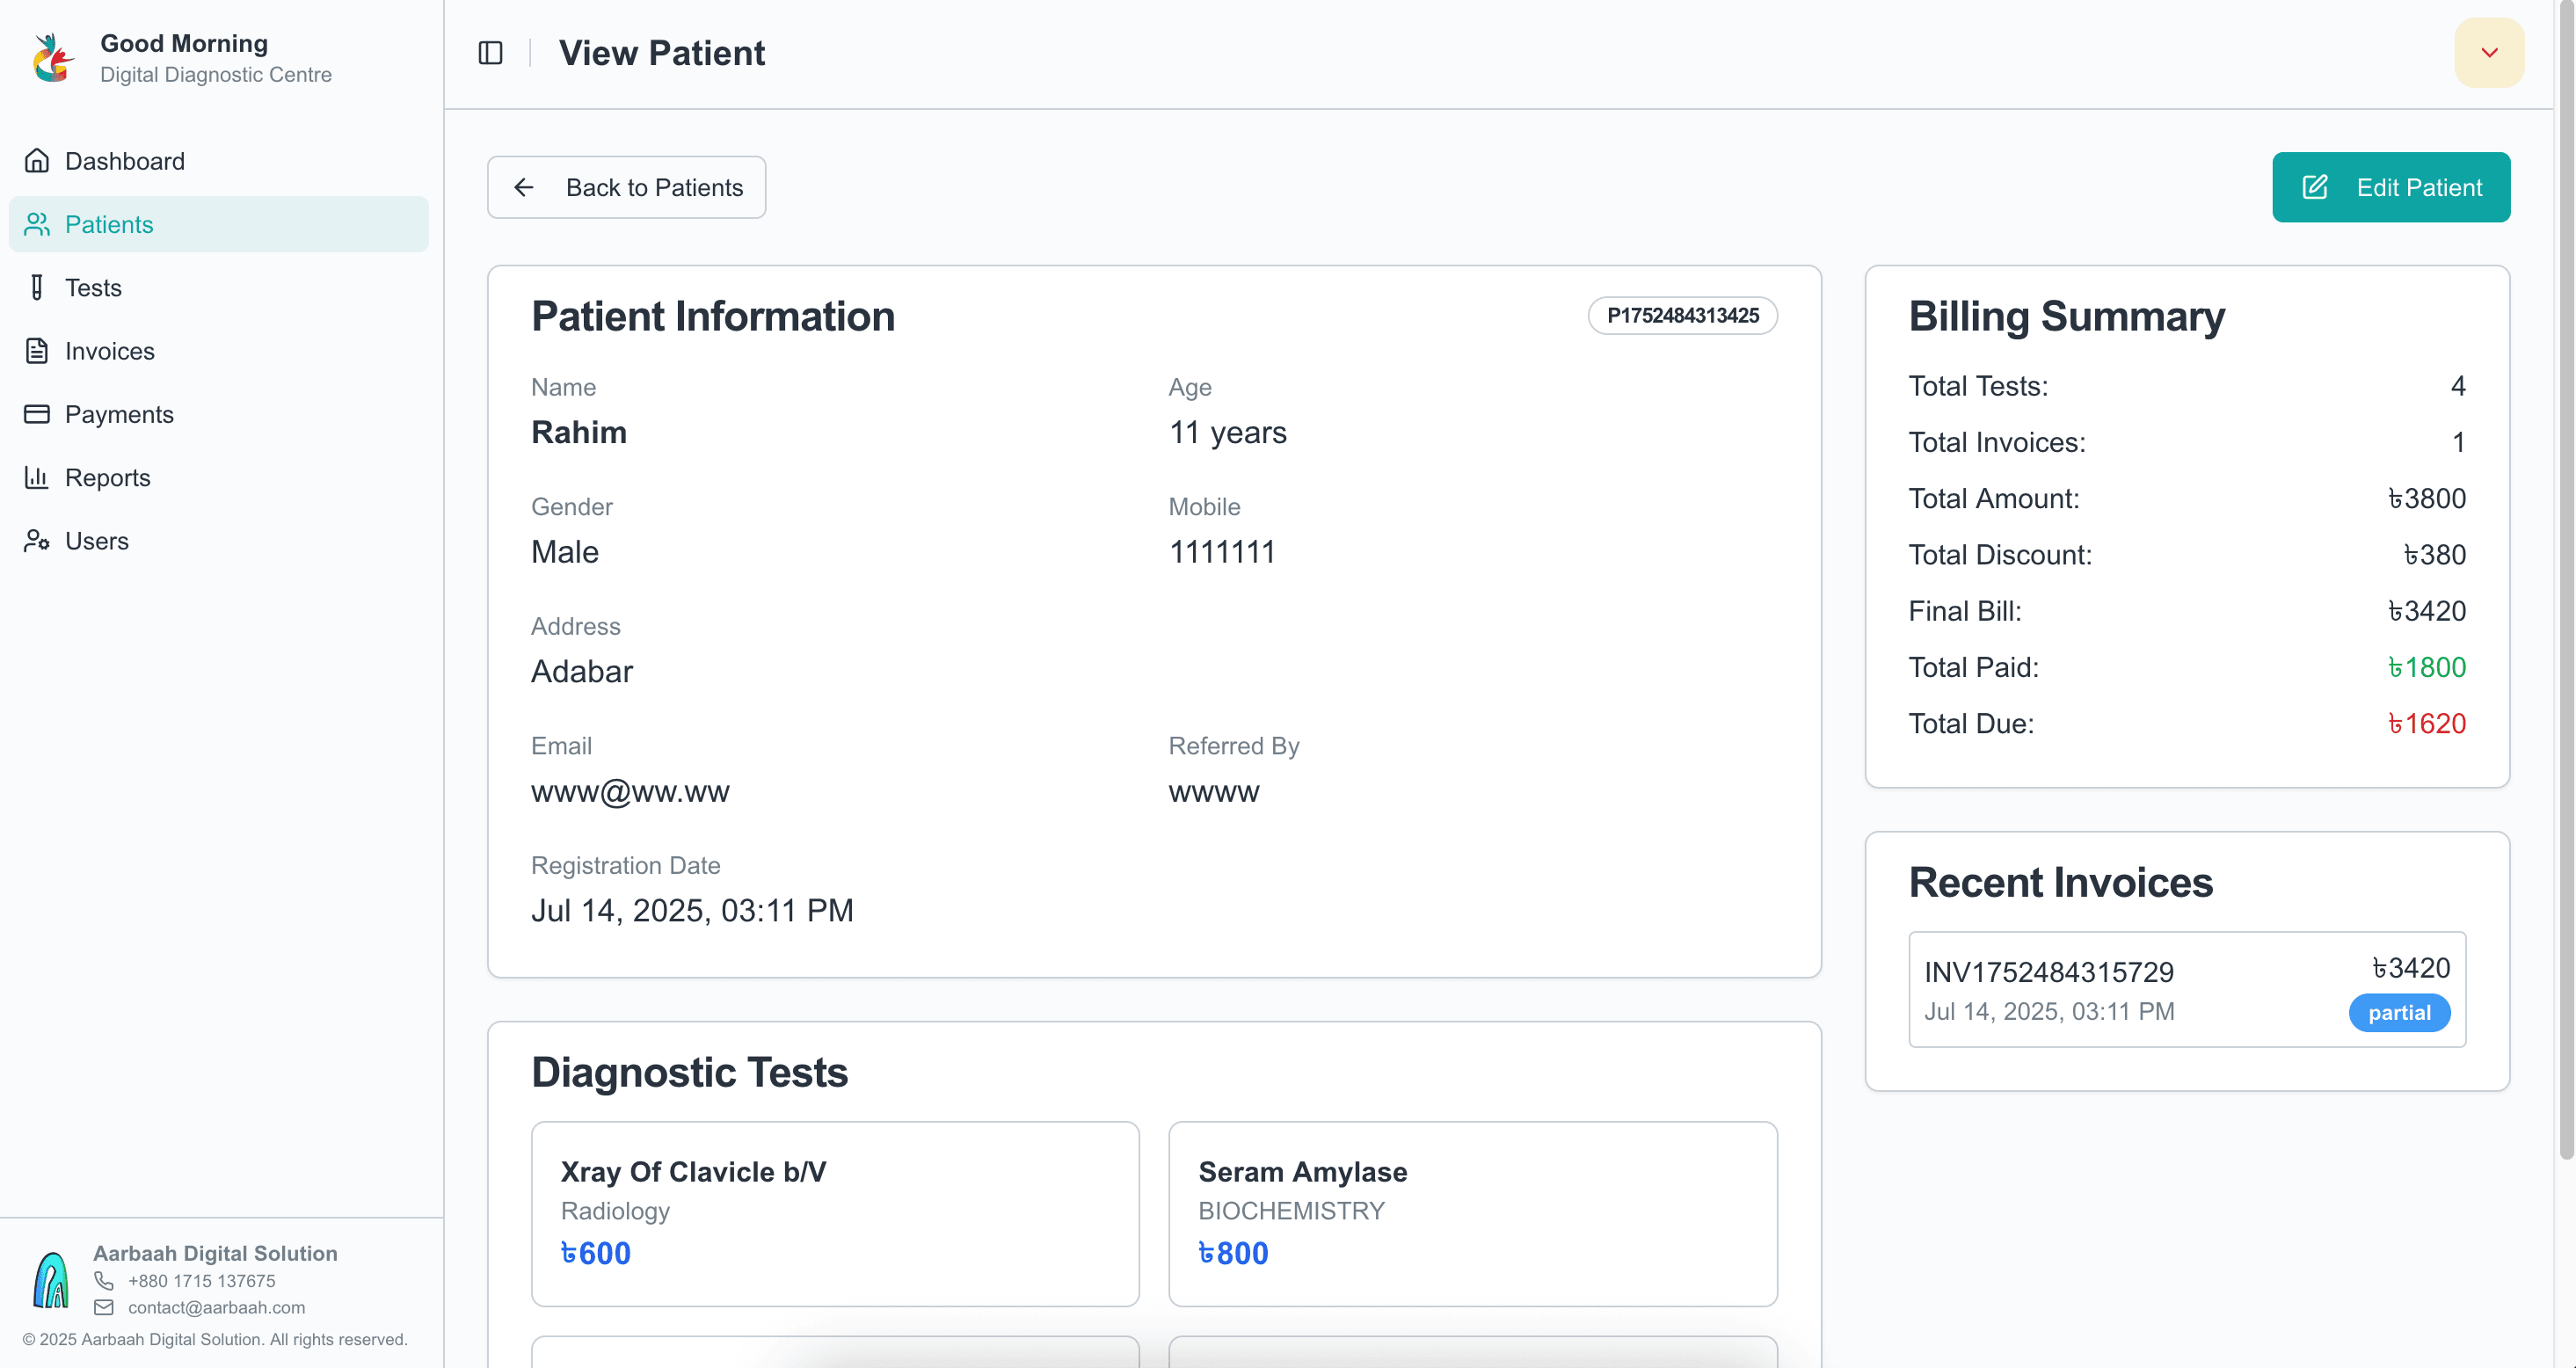Go to Tests section

tap(219, 288)
